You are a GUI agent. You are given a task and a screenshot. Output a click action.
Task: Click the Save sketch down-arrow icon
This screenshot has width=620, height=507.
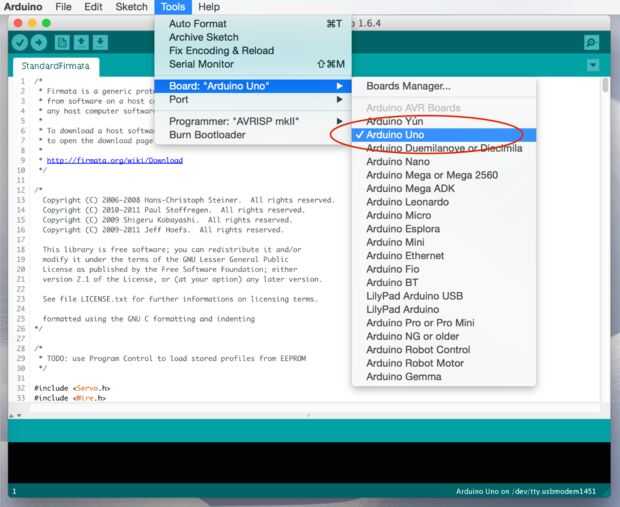point(100,42)
